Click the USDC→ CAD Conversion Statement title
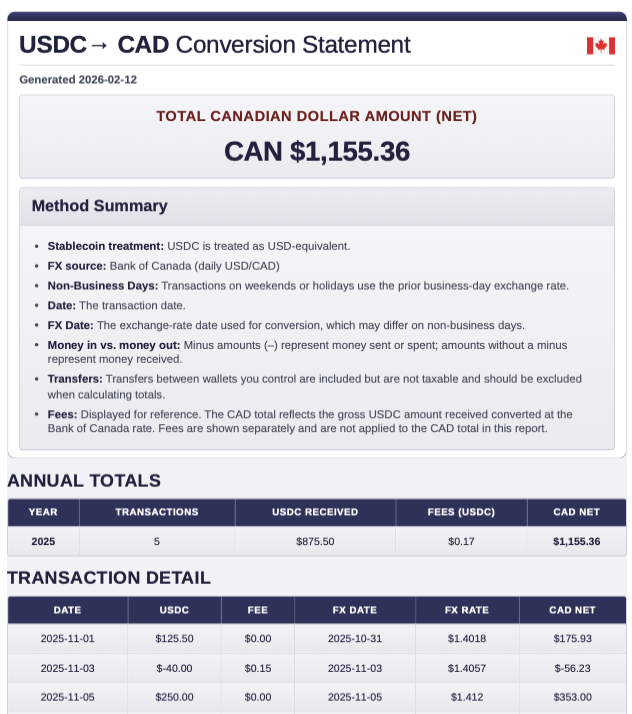The image size is (632, 714). click(x=215, y=45)
